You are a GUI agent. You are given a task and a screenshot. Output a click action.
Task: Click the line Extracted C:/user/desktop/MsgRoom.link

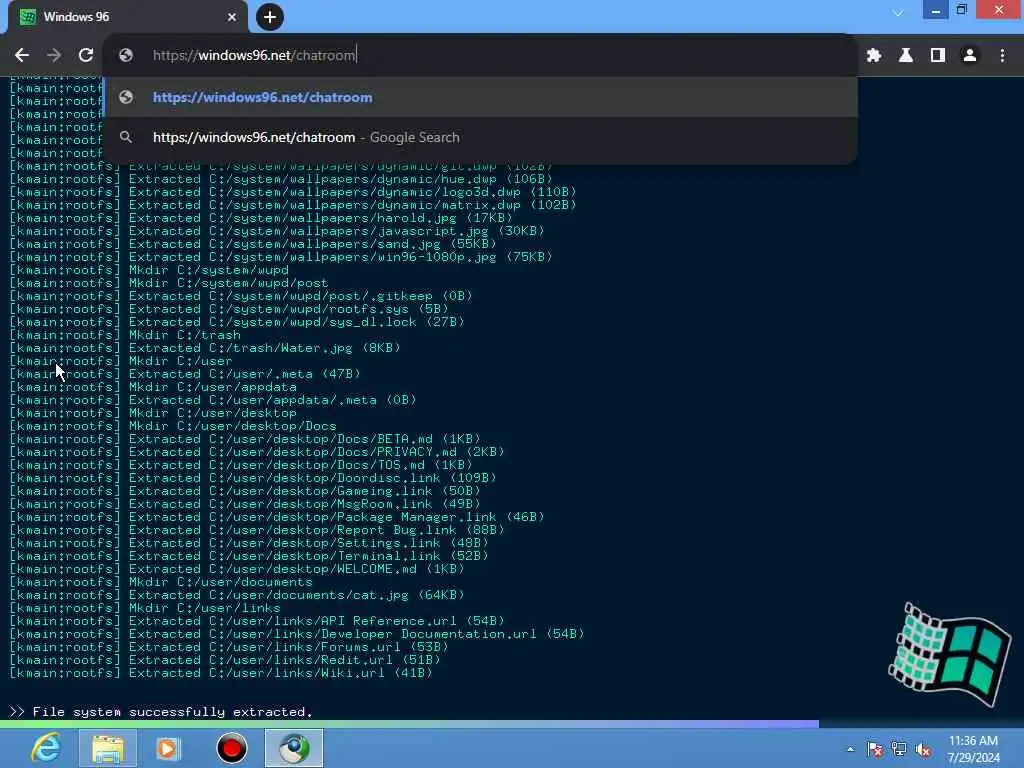(245, 504)
